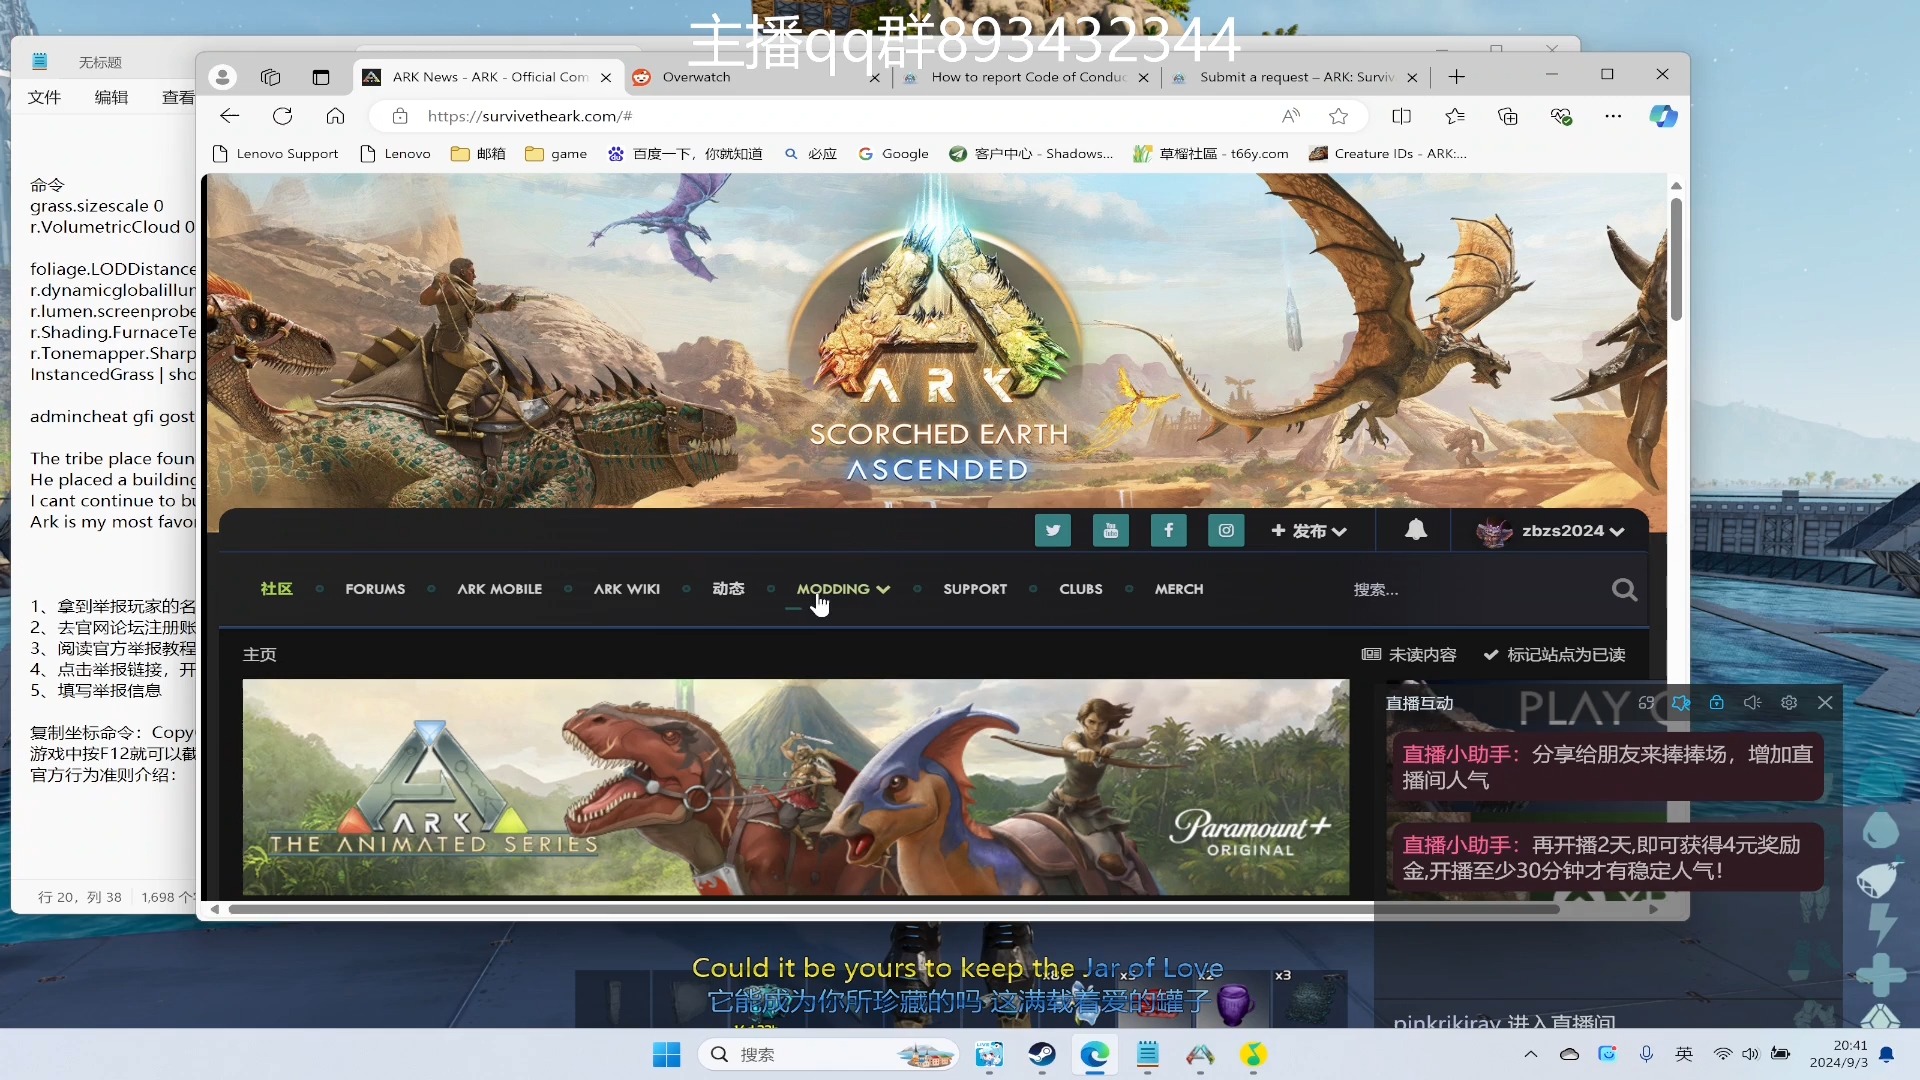Open the game bookmarks folder
Viewport: 1920px width, 1080px height.
(x=556, y=154)
